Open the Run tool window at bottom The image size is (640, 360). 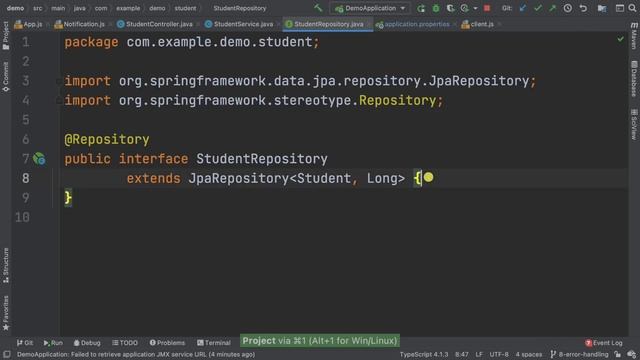(53, 343)
